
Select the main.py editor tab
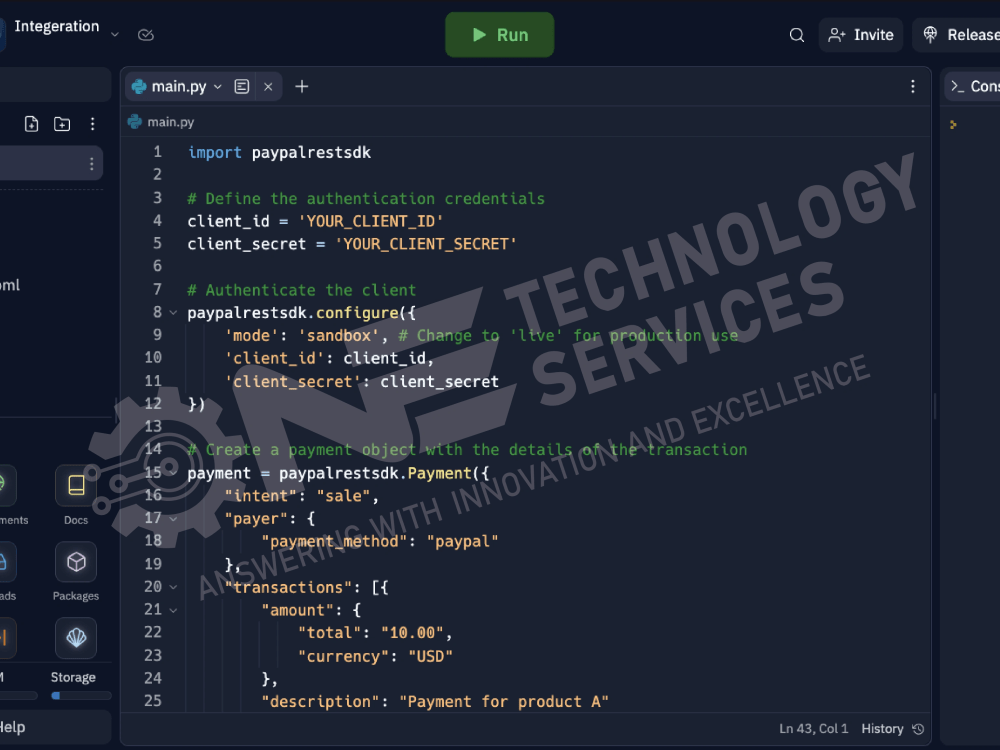[175, 86]
